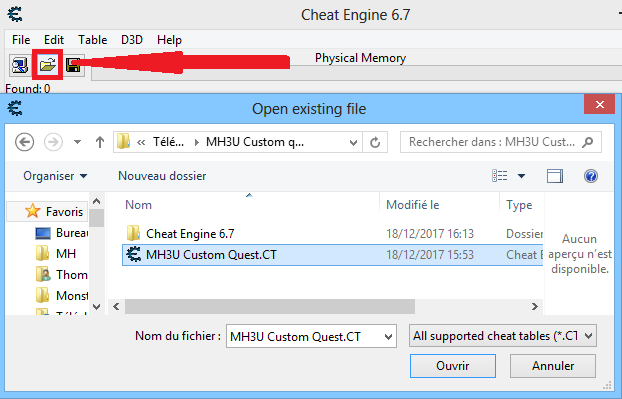Click the horizontal scrollbar left arrow
This screenshot has width=622, height=399.
pyautogui.click(x=116, y=307)
